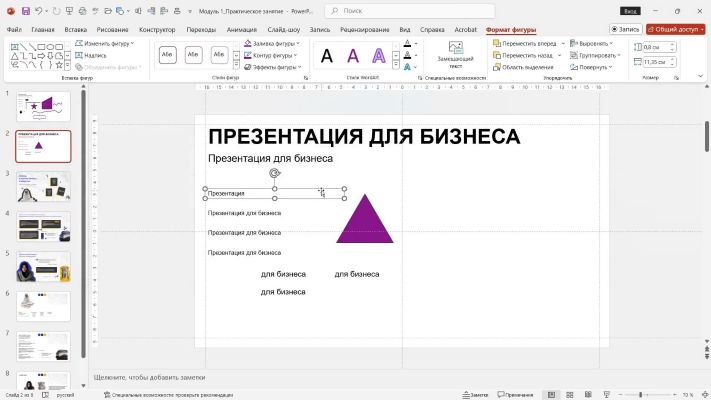Open Контур фигуры outline dropdown
This screenshot has width=711, height=400.
click(x=270, y=55)
